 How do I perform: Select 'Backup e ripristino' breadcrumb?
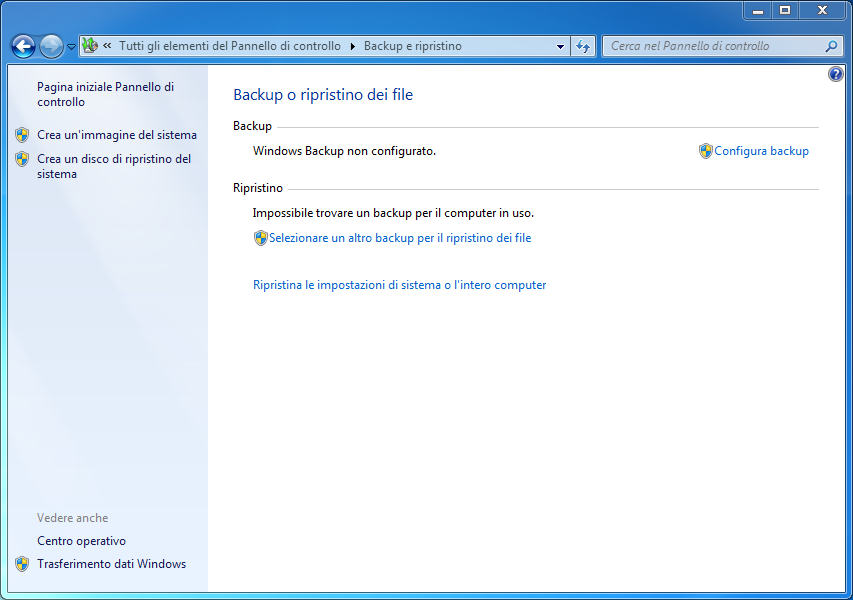(x=413, y=46)
